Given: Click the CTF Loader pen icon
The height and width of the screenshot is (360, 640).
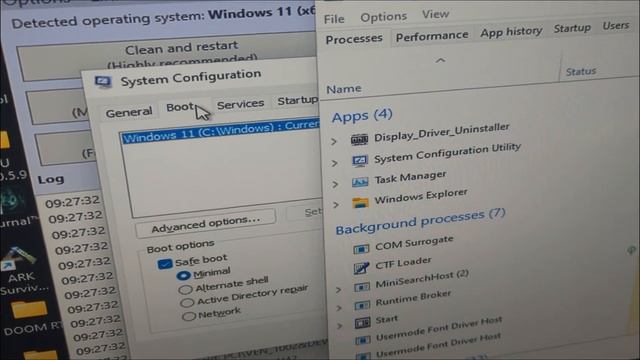Looking at the screenshot, I should point(362,268).
